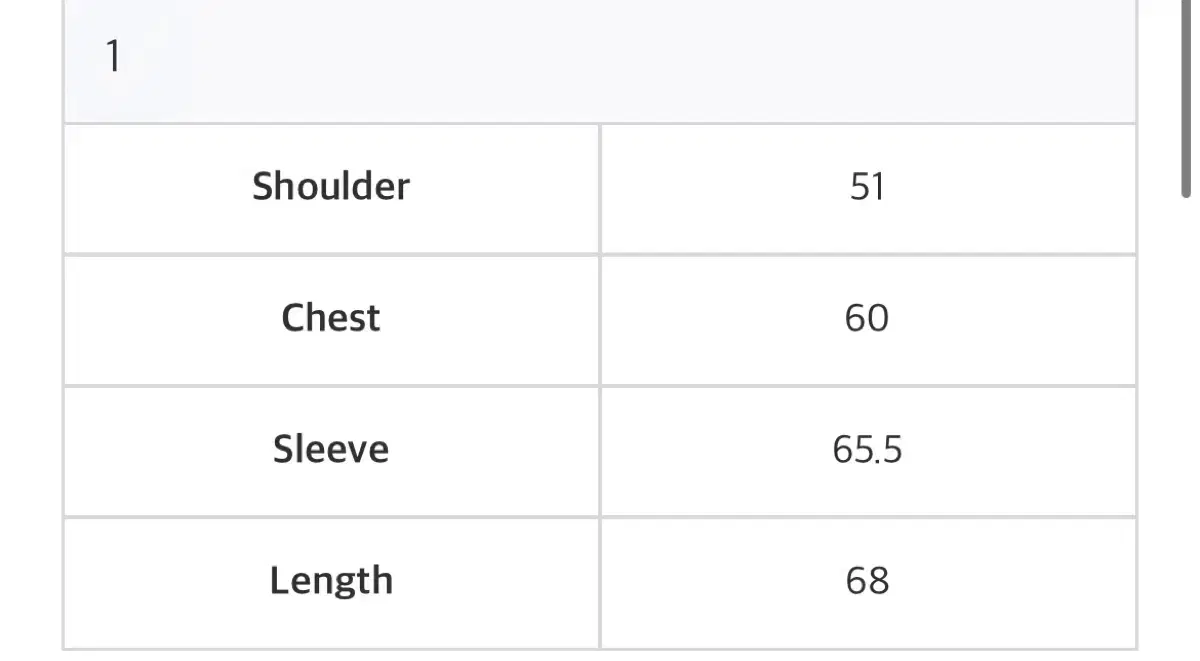The width and height of the screenshot is (1200, 661).
Task: Click the vertical scrollbar thumb
Action: (1187, 100)
